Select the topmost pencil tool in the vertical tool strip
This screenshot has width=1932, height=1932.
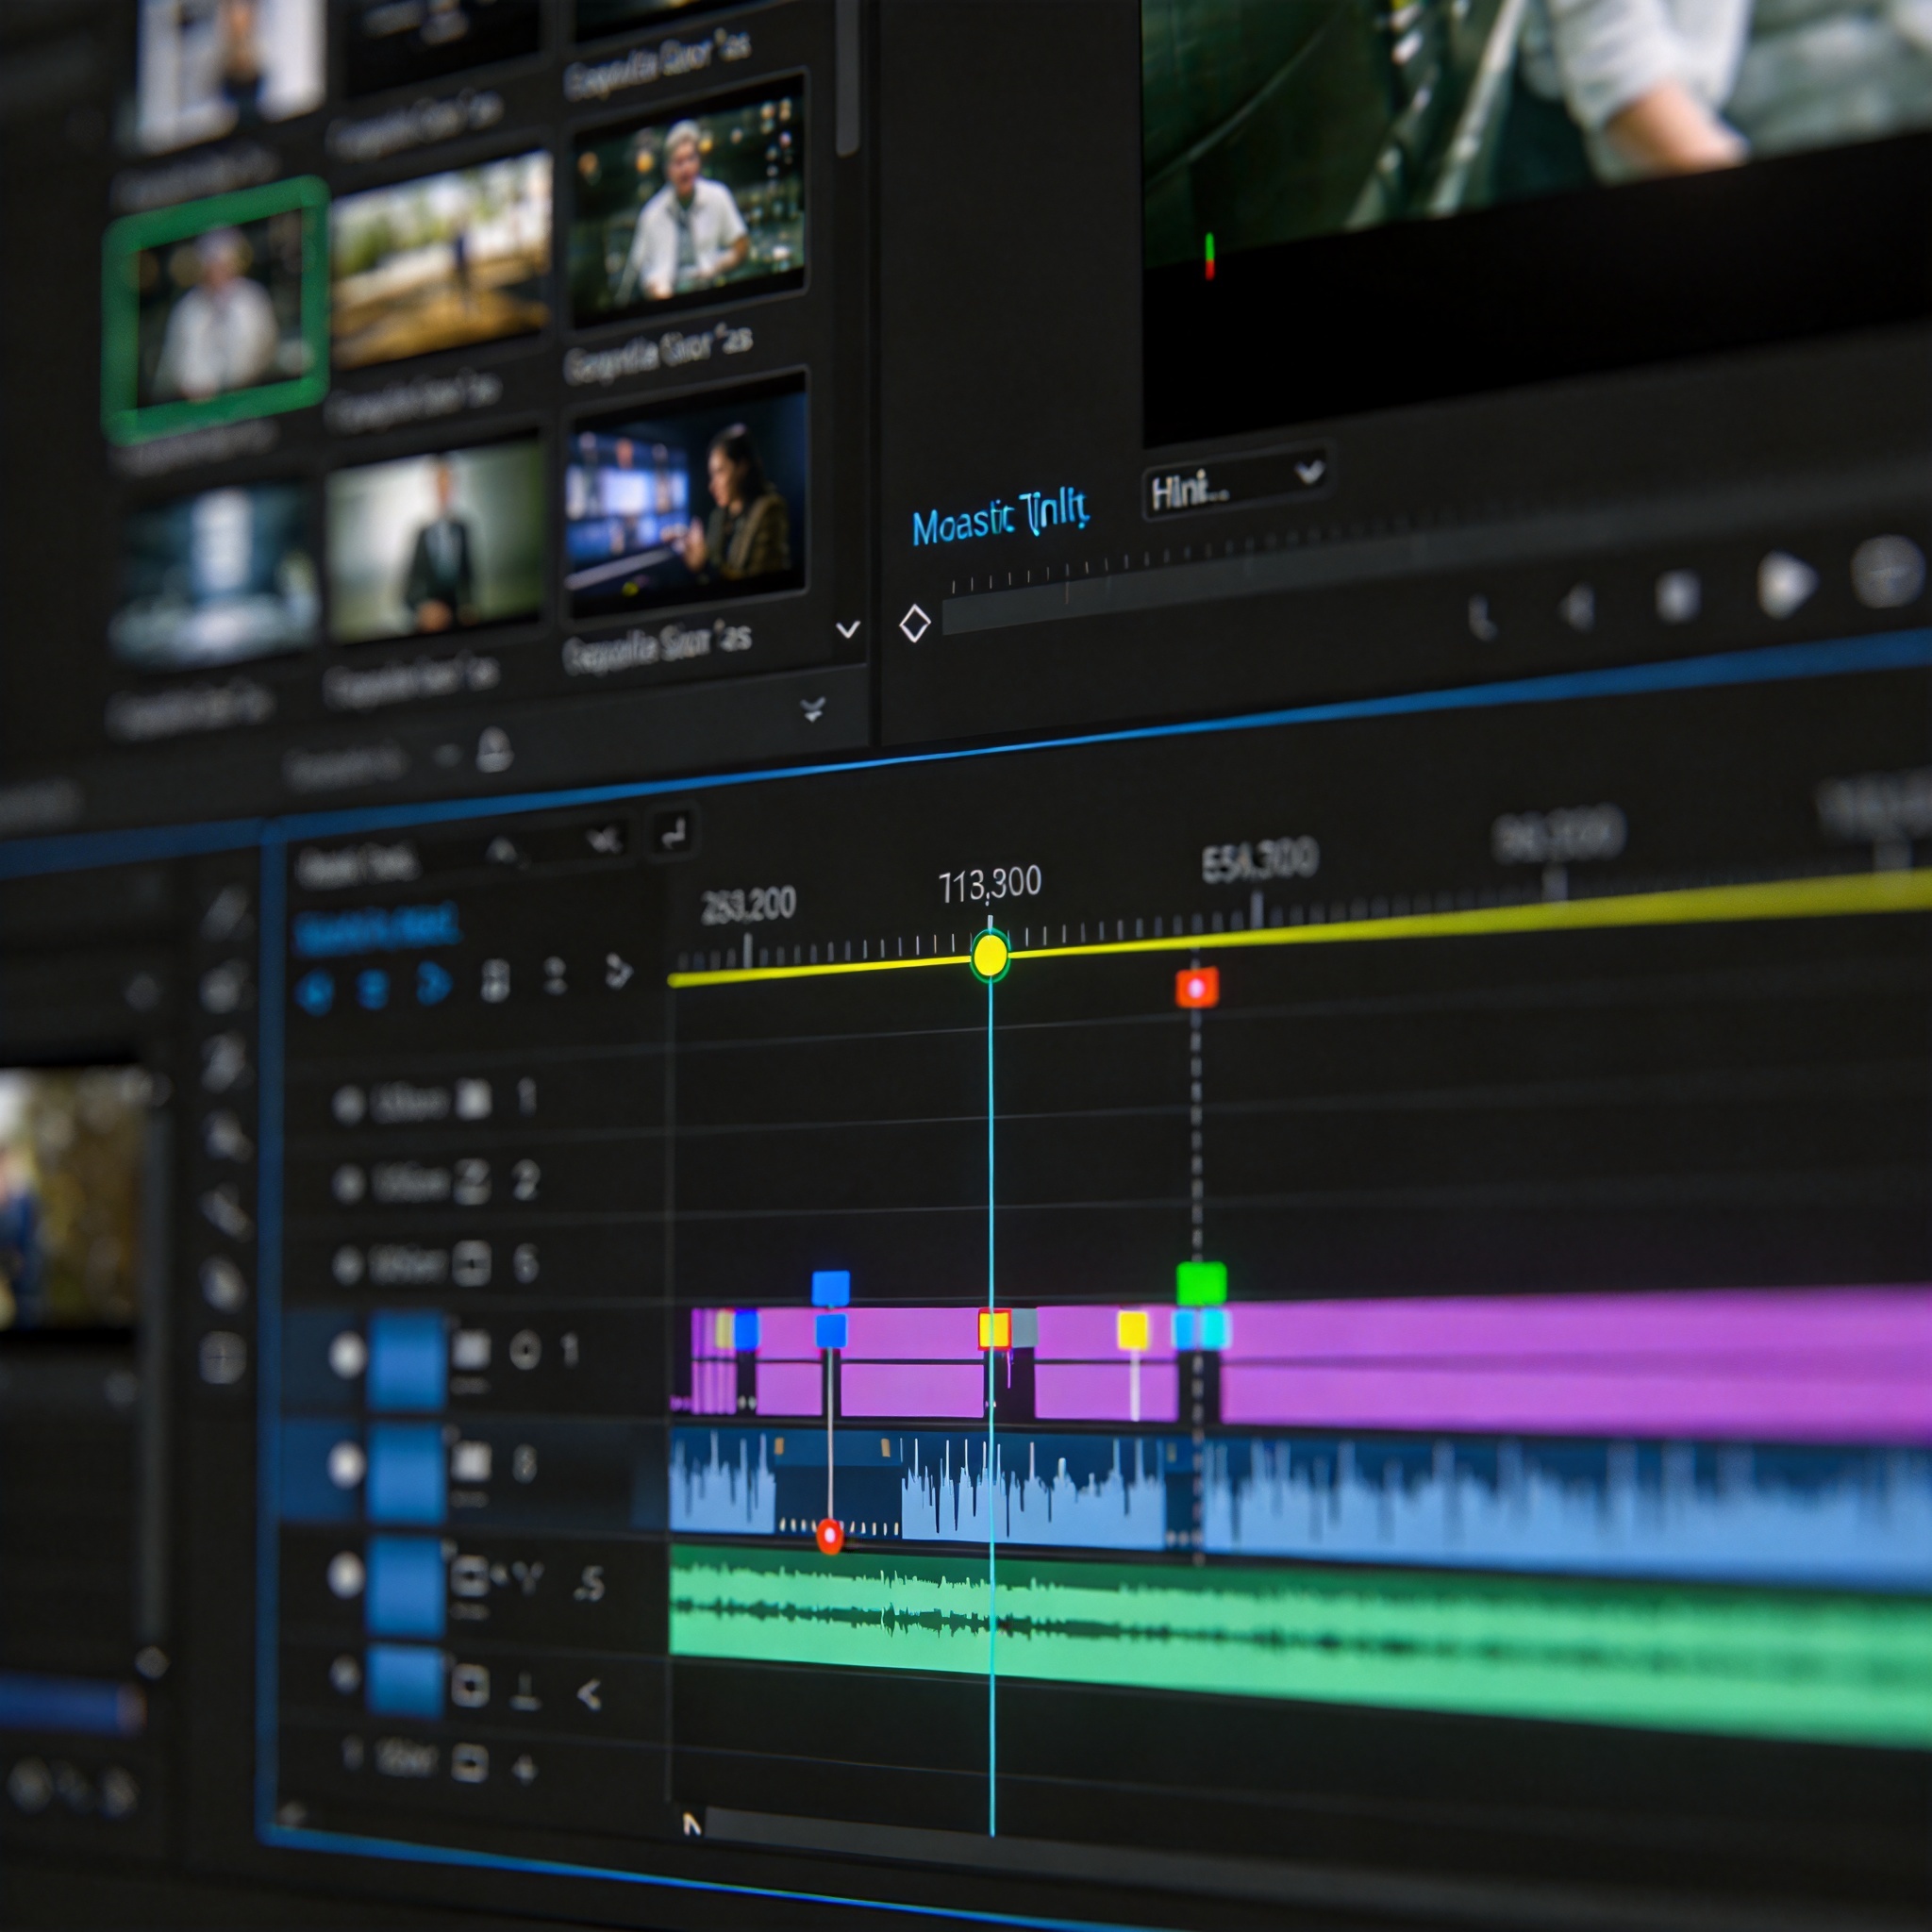[226, 913]
